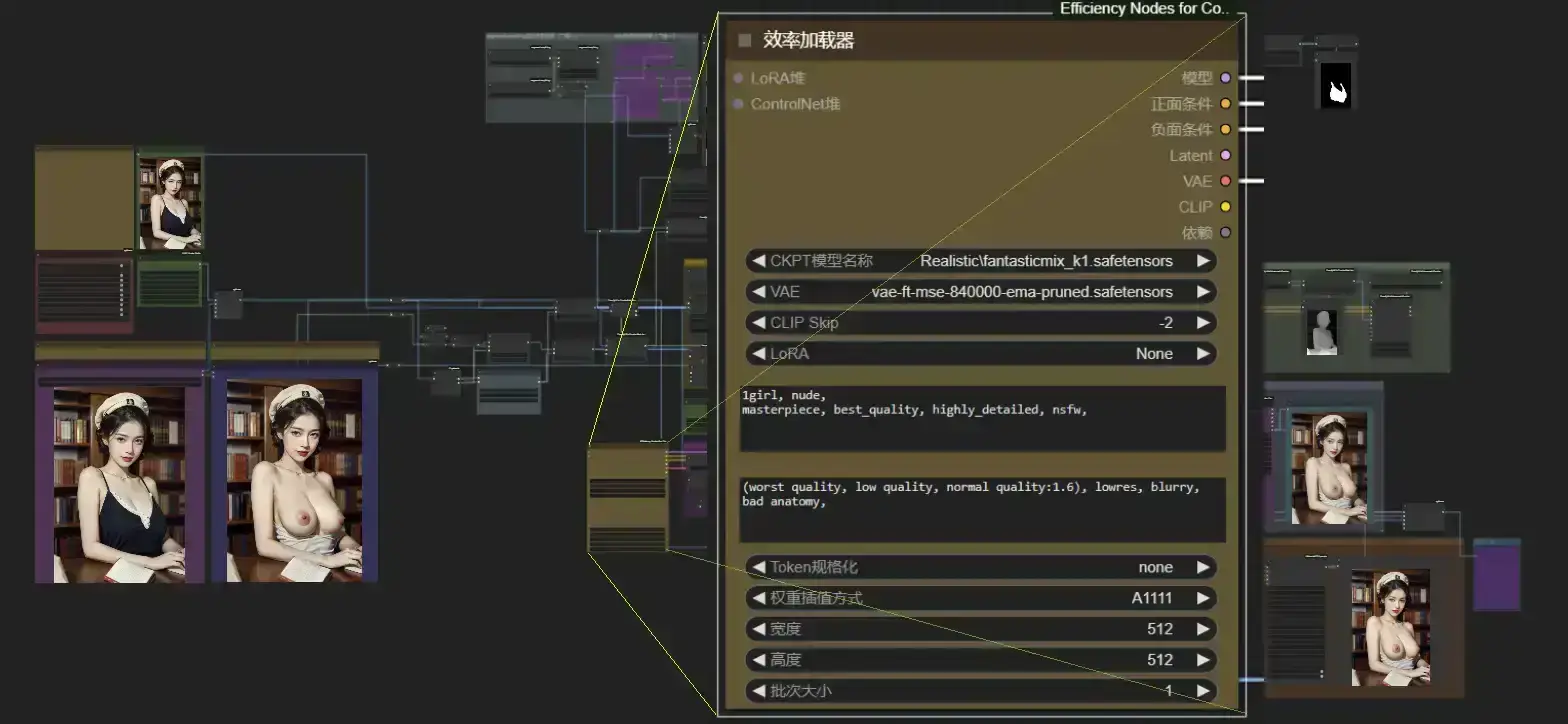Screen dimensions: 1568x724
Task: Increase 宽度 value with right arrow
Action: pos(1203,629)
